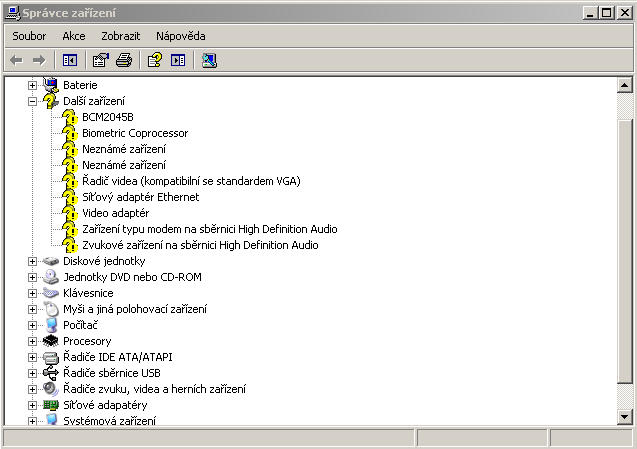637x449 pixels.
Task: Expand the Řadiče sběrnice USB node
Action: [x=32, y=373]
